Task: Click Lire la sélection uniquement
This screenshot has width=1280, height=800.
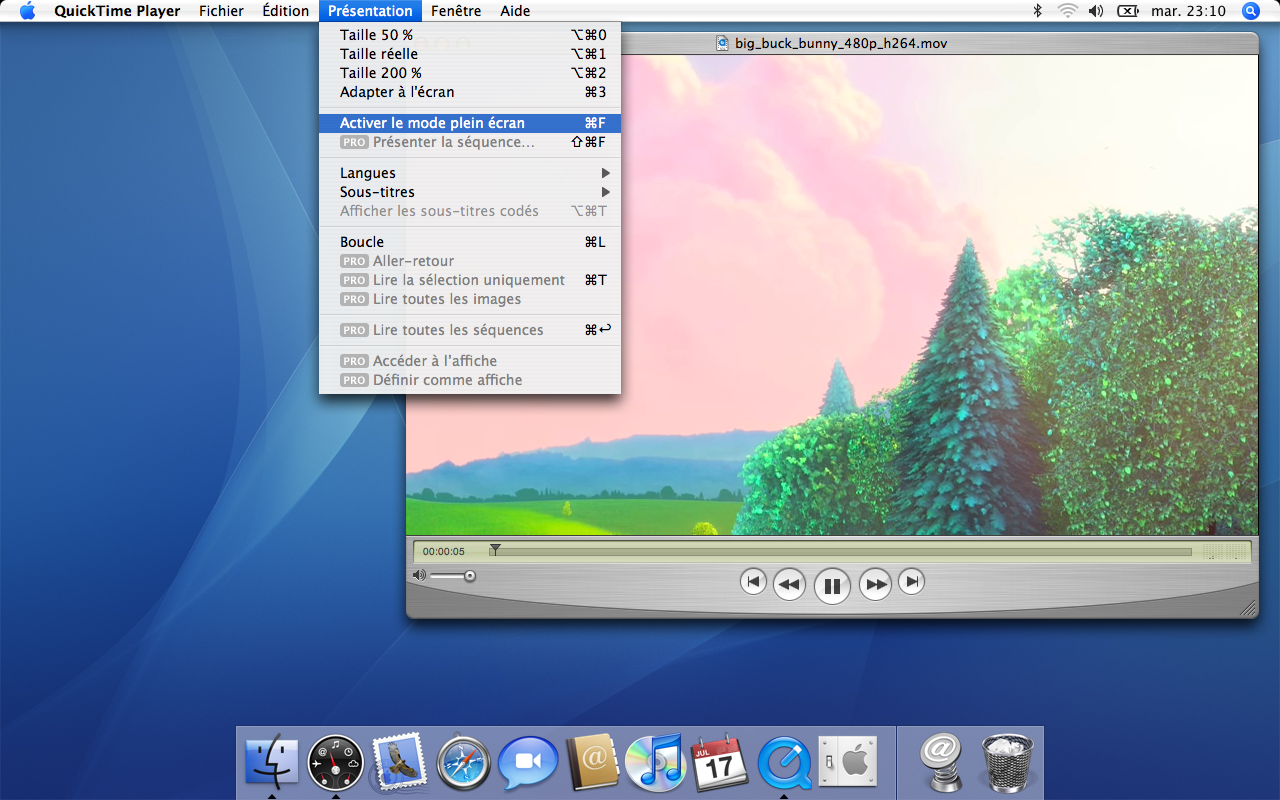Action: (x=470, y=280)
